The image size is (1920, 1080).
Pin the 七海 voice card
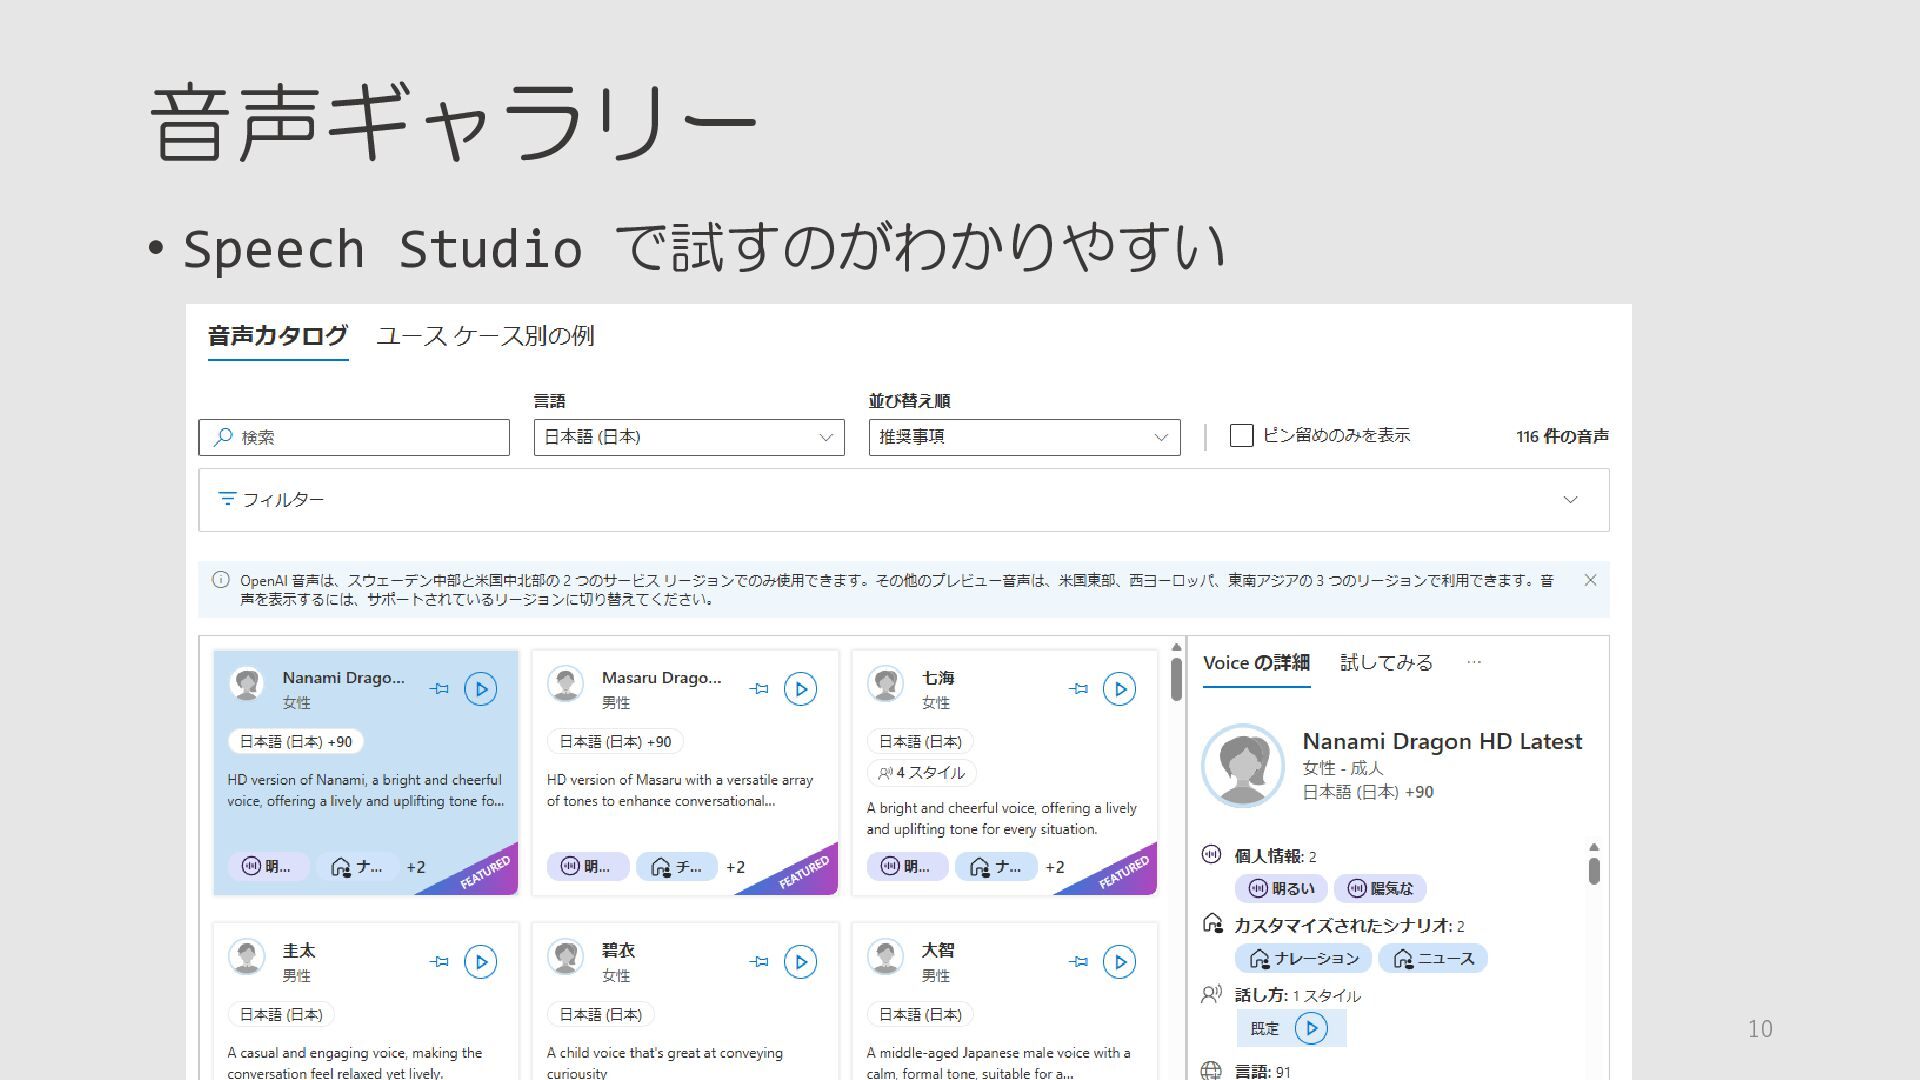click(x=1078, y=689)
